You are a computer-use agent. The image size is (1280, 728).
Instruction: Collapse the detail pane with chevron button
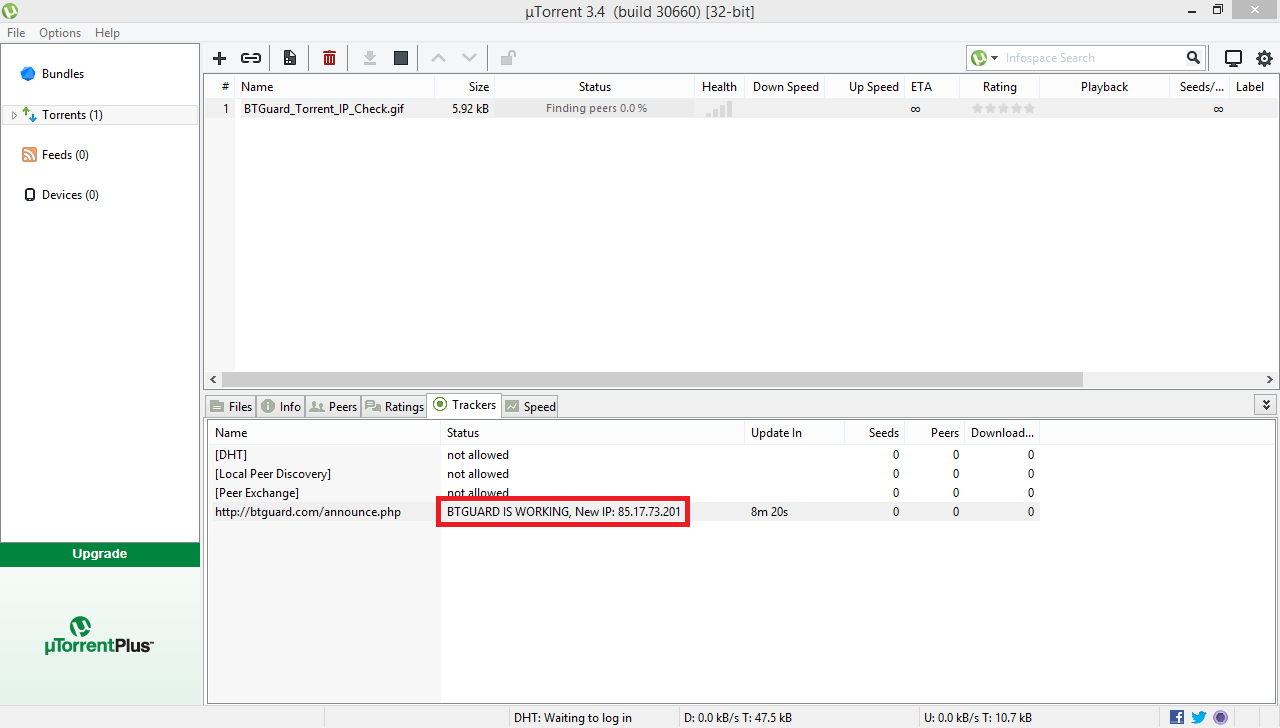(x=1266, y=405)
